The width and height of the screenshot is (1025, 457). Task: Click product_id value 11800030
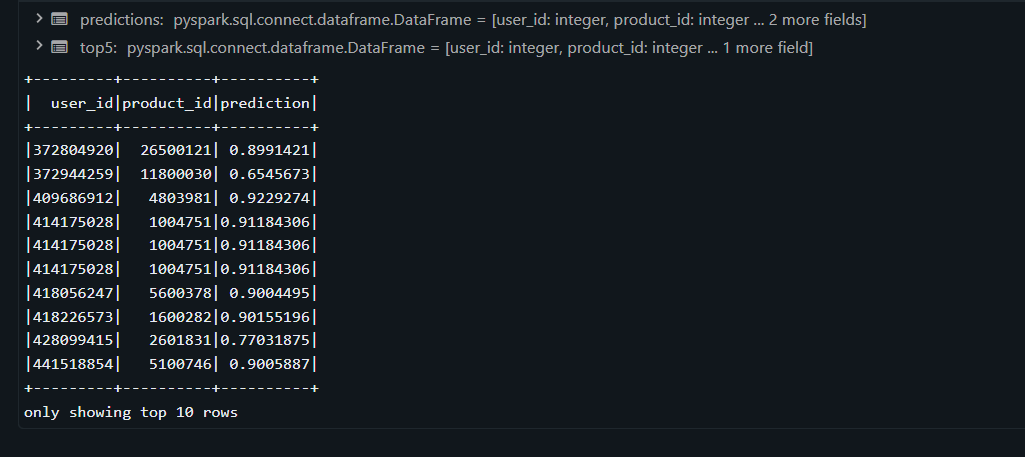[x=176, y=174]
